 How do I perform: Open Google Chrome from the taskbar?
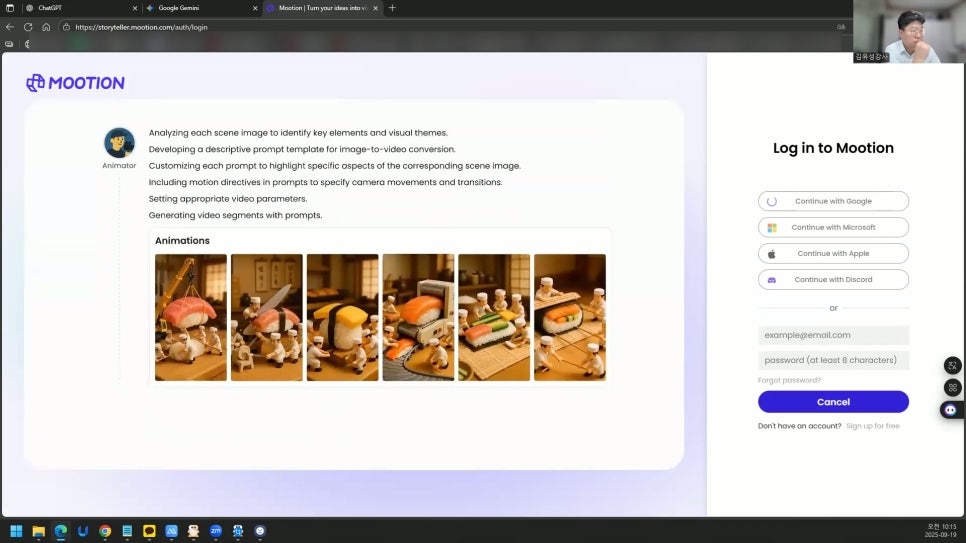tap(105, 531)
